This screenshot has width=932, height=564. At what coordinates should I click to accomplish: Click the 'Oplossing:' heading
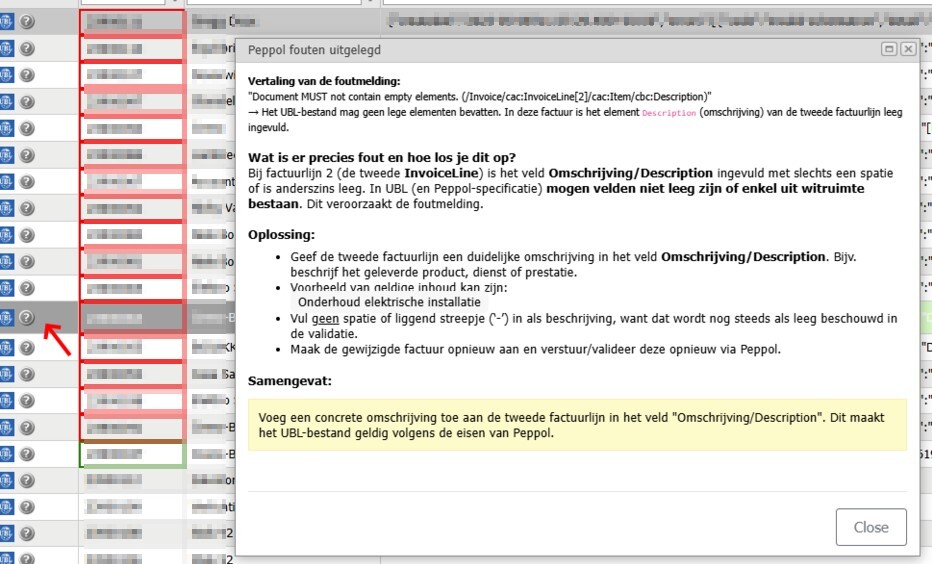pos(281,235)
